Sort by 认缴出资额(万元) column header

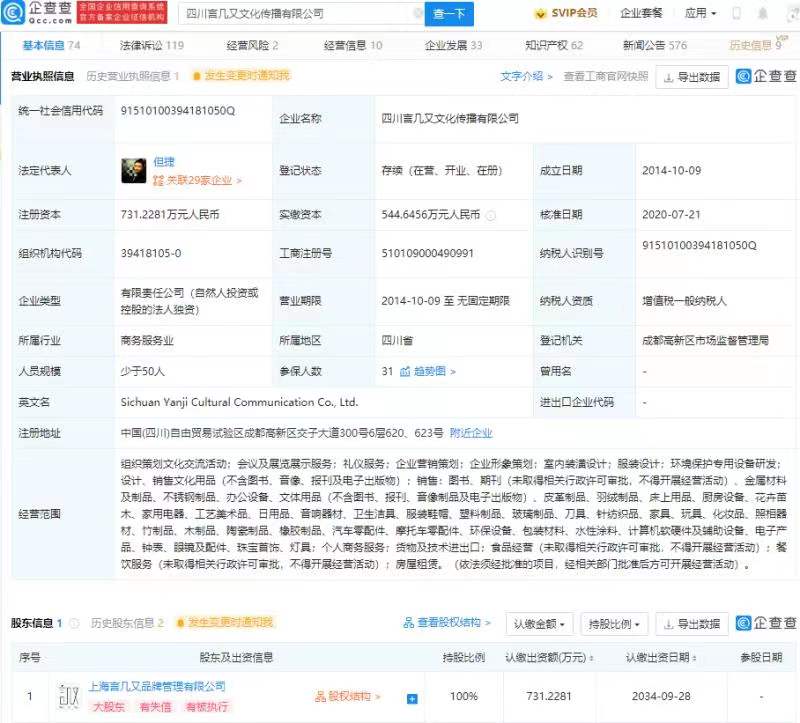click(x=549, y=657)
